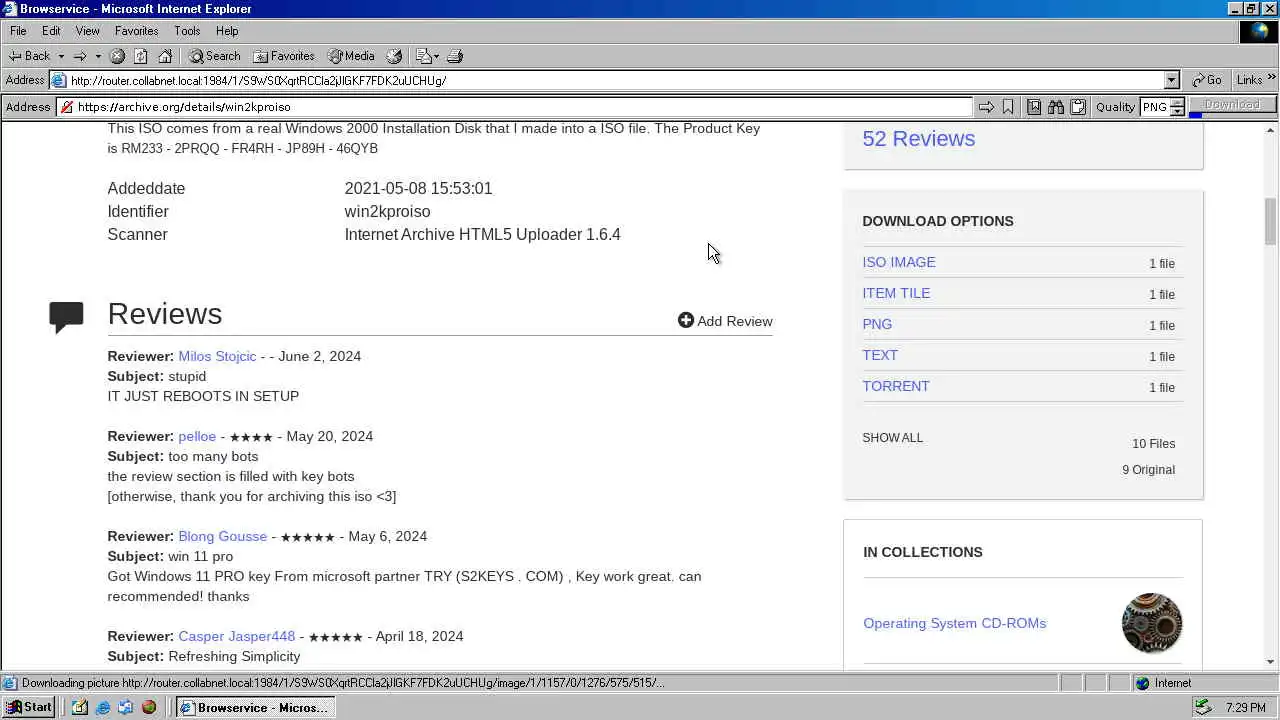Open the Help menu
The image size is (1280, 720).
(x=227, y=31)
